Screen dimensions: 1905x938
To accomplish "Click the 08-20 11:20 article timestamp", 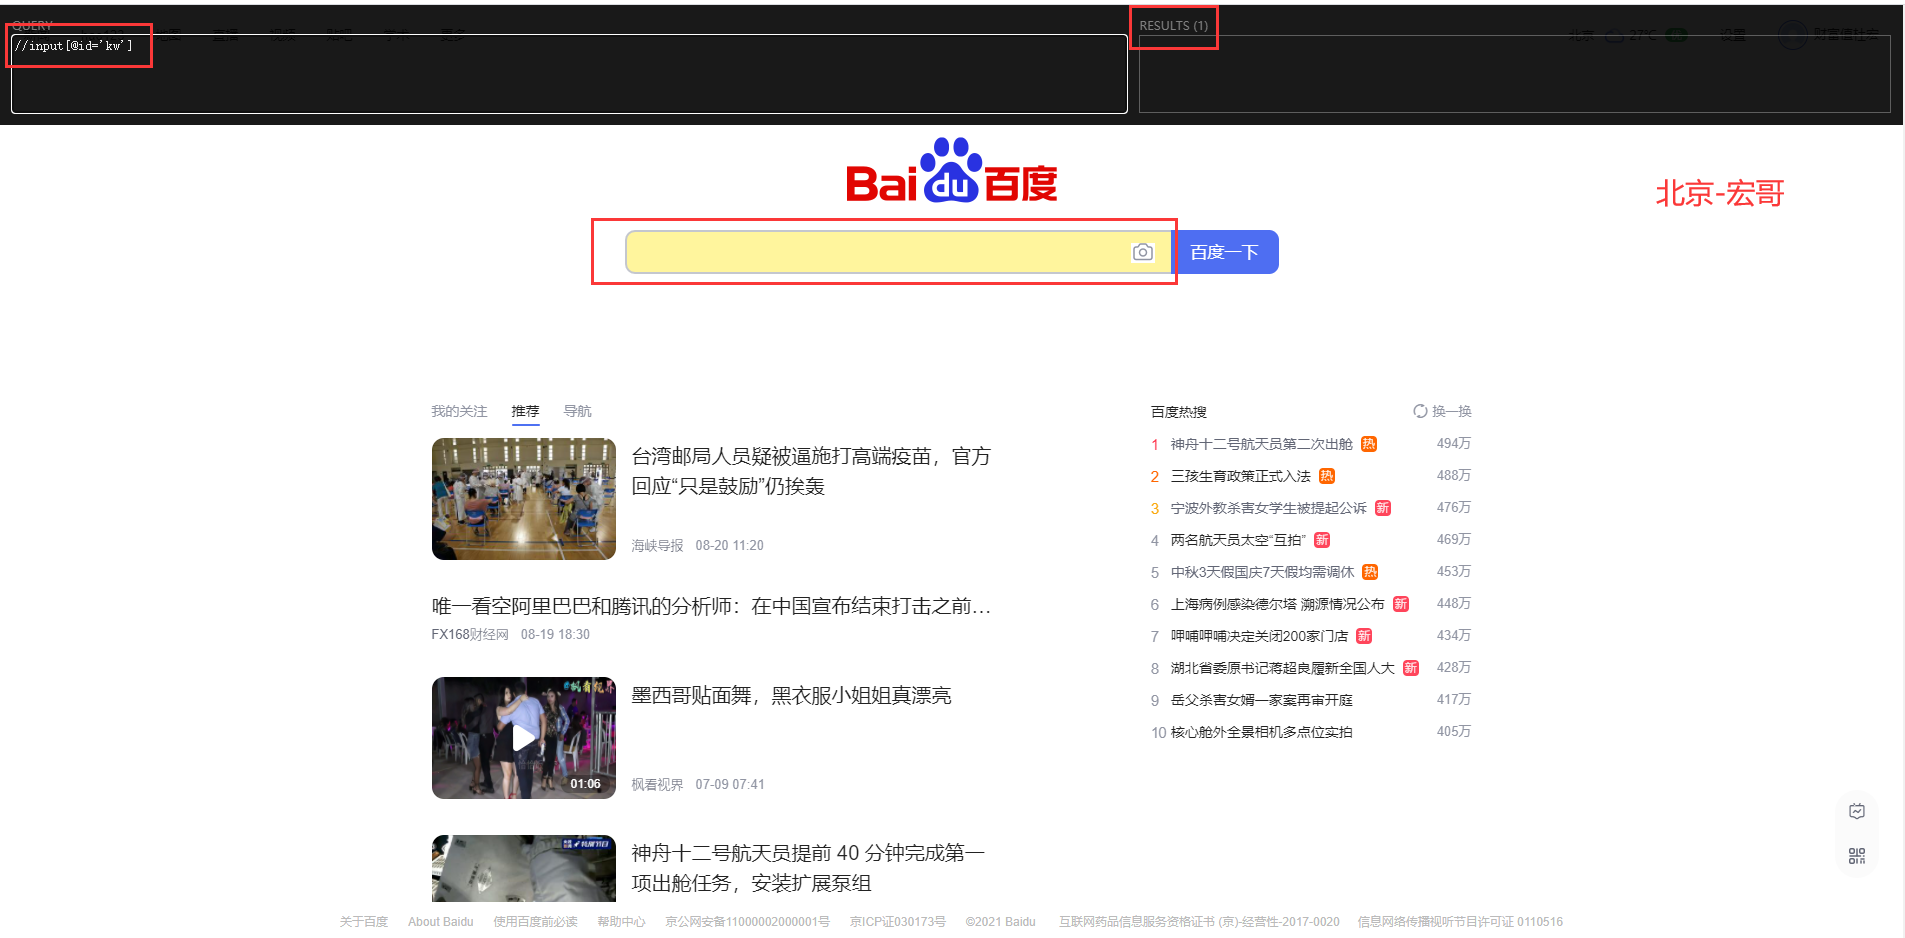I will click(729, 545).
